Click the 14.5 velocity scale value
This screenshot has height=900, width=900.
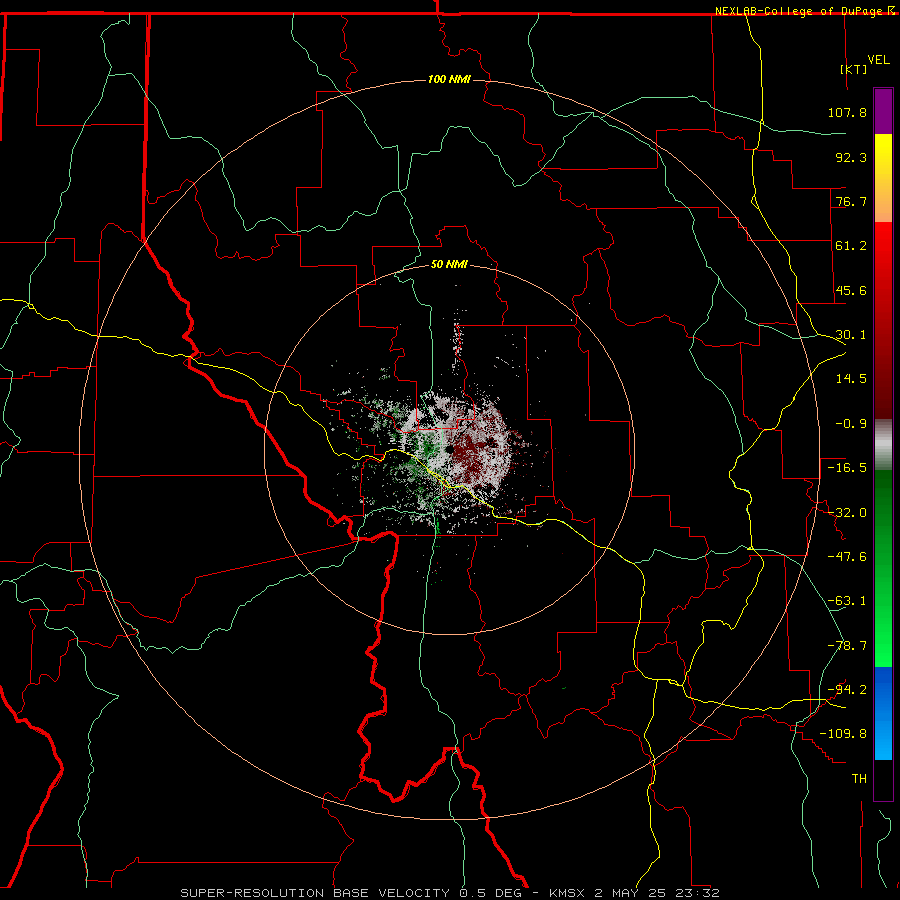(851, 379)
